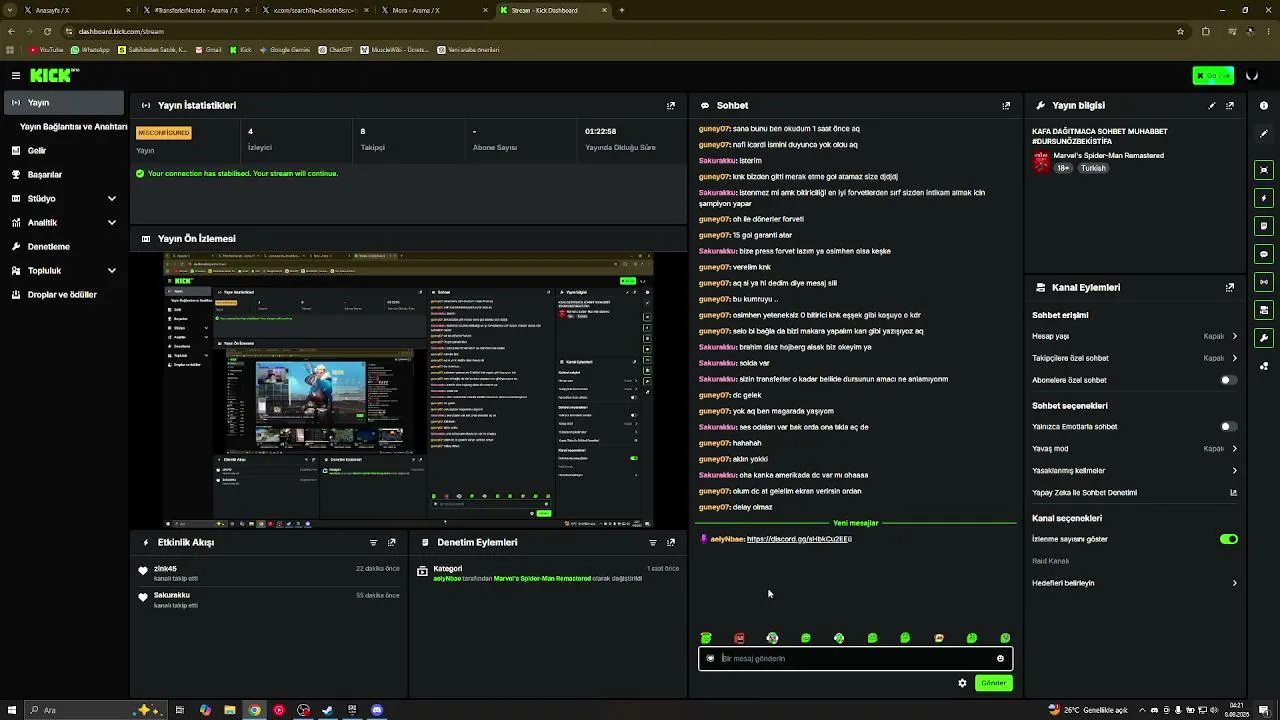The height and width of the screenshot is (720, 1280).
Task: Expand Hedefleri belirleyin
Action: (x=1134, y=583)
